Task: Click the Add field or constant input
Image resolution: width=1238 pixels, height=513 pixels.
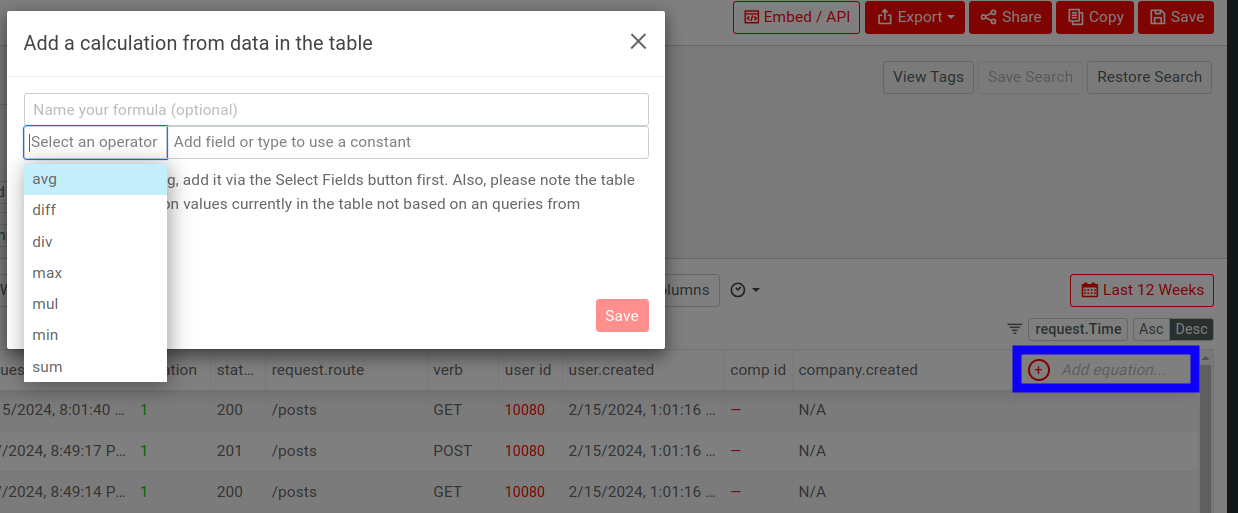Action: [x=408, y=142]
